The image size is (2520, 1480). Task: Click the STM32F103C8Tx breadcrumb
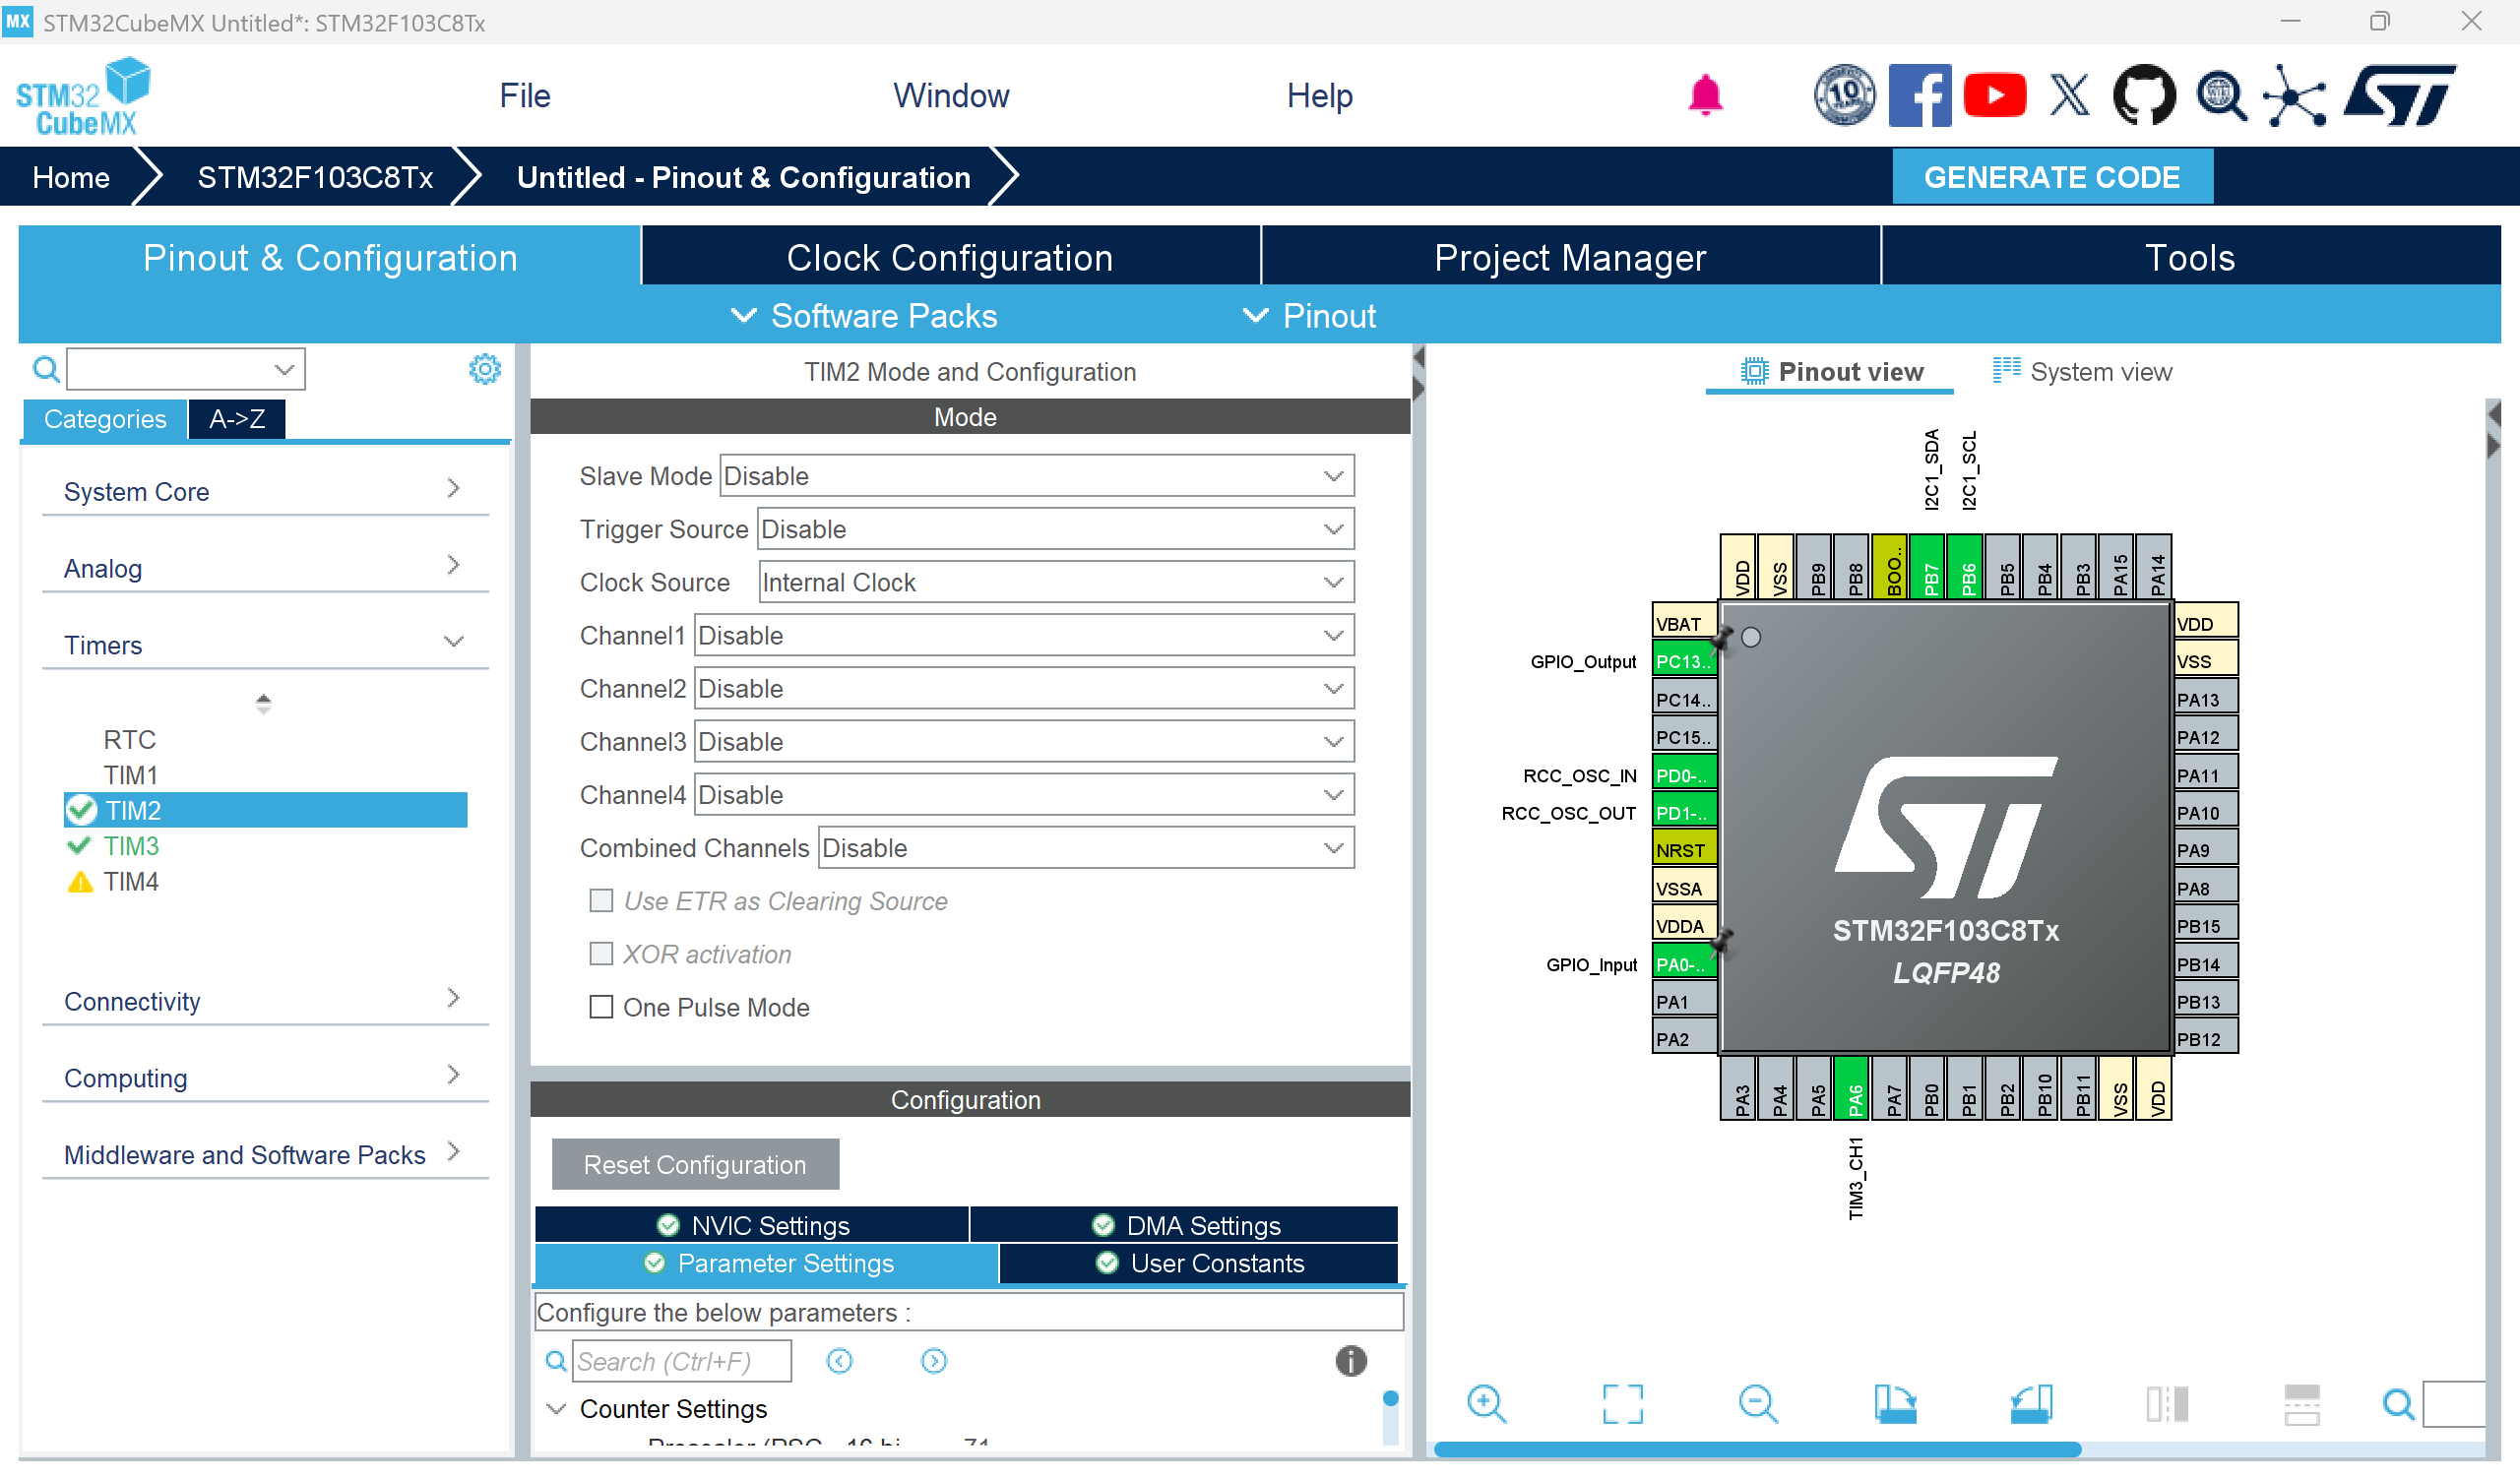click(315, 177)
